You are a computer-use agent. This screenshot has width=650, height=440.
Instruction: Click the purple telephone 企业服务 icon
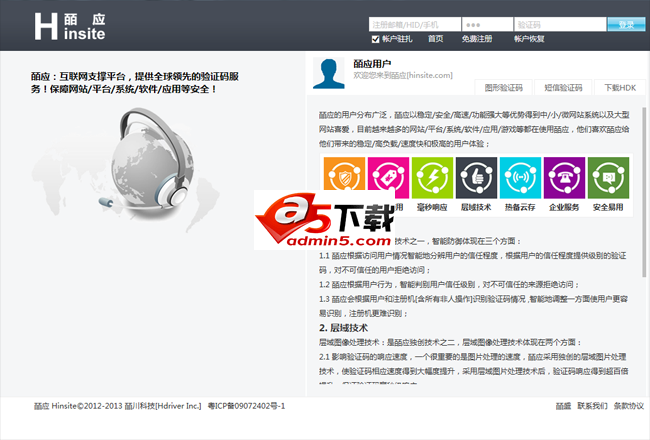click(x=564, y=177)
